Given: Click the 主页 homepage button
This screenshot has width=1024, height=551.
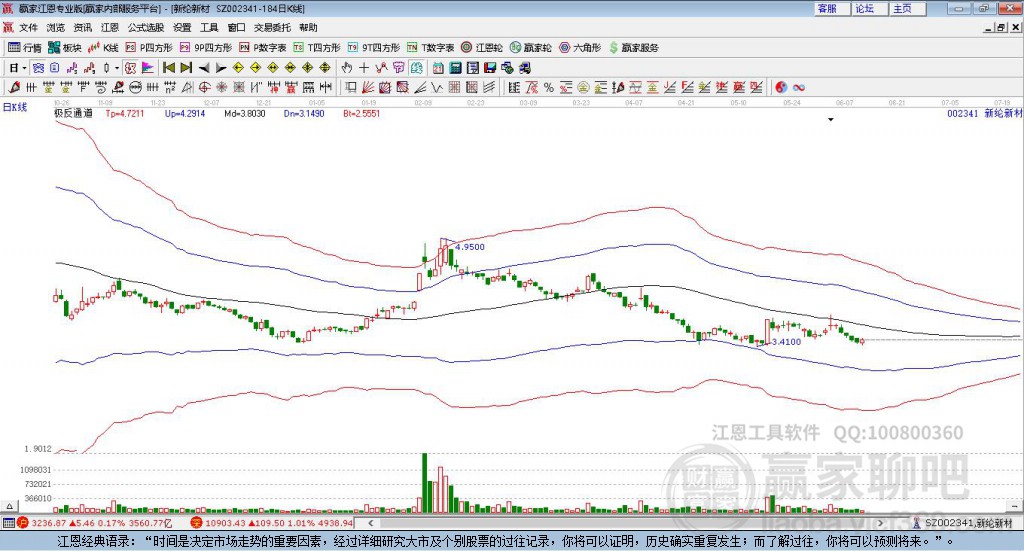Looking at the screenshot, I should coord(908,8).
